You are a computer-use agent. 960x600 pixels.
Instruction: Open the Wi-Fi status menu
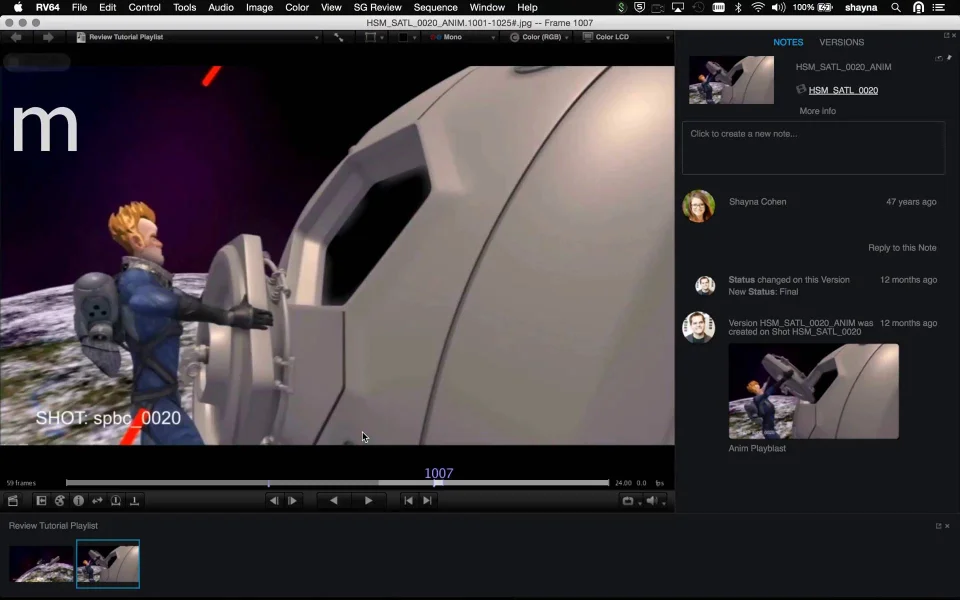click(758, 7)
